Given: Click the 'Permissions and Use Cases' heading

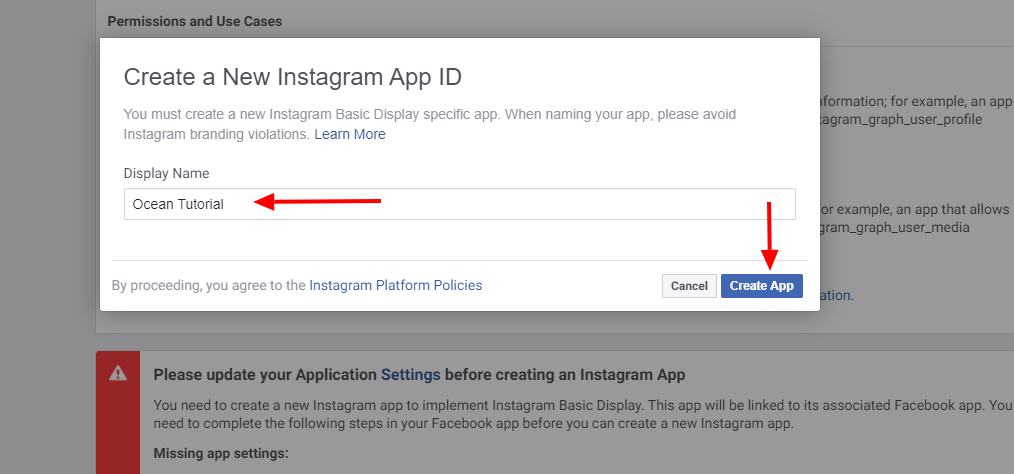Looking at the screenshot, I should coord(195,21).
